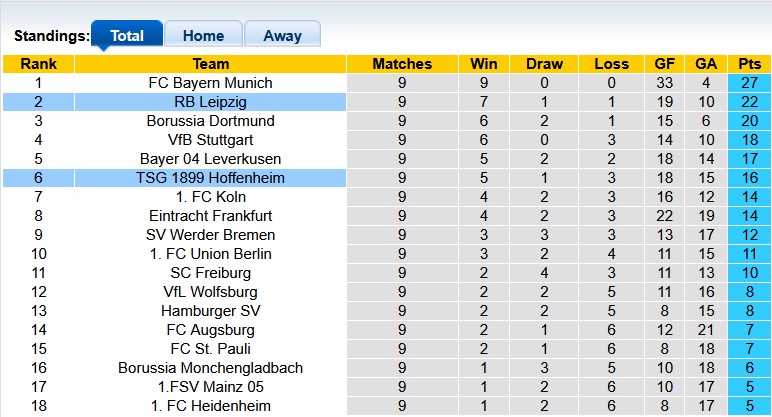Click on Borussia Monchengladbach

coord(210,368)
